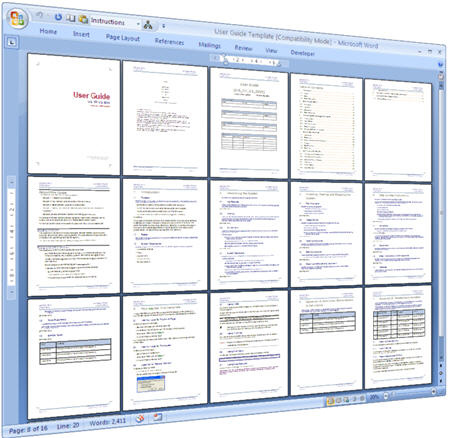This screenshot has height=438, width=450.
Task: Open the Page Layout ribbon tab
Action: tap(123, 38)
